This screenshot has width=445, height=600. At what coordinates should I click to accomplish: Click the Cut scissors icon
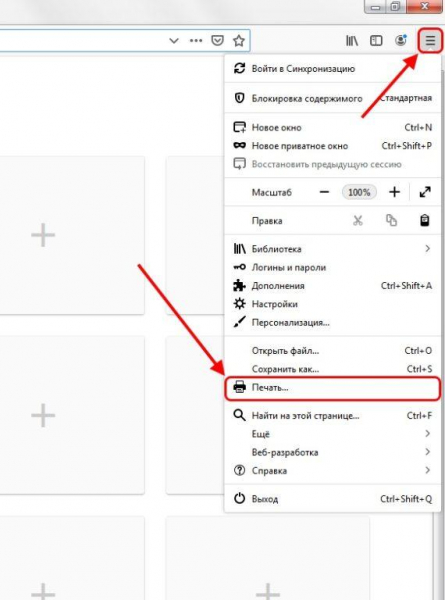click(x=358, y=220)
